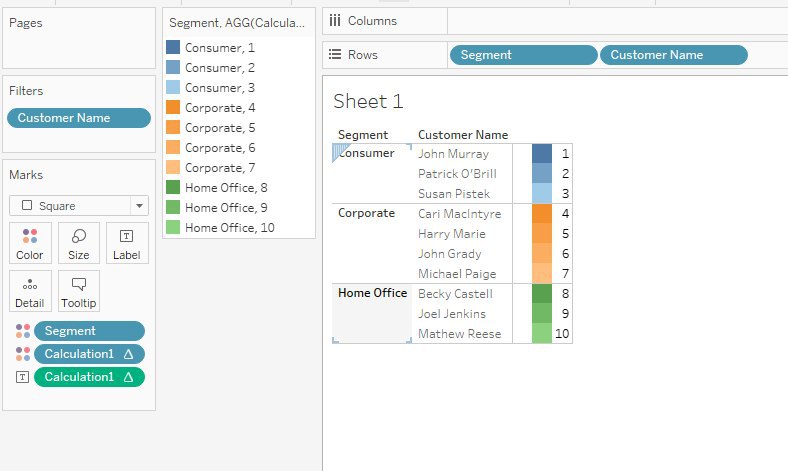The height and width of the screenshot is (471, 788).
Task: Select customer John Grady
Action: pos(450,254)
